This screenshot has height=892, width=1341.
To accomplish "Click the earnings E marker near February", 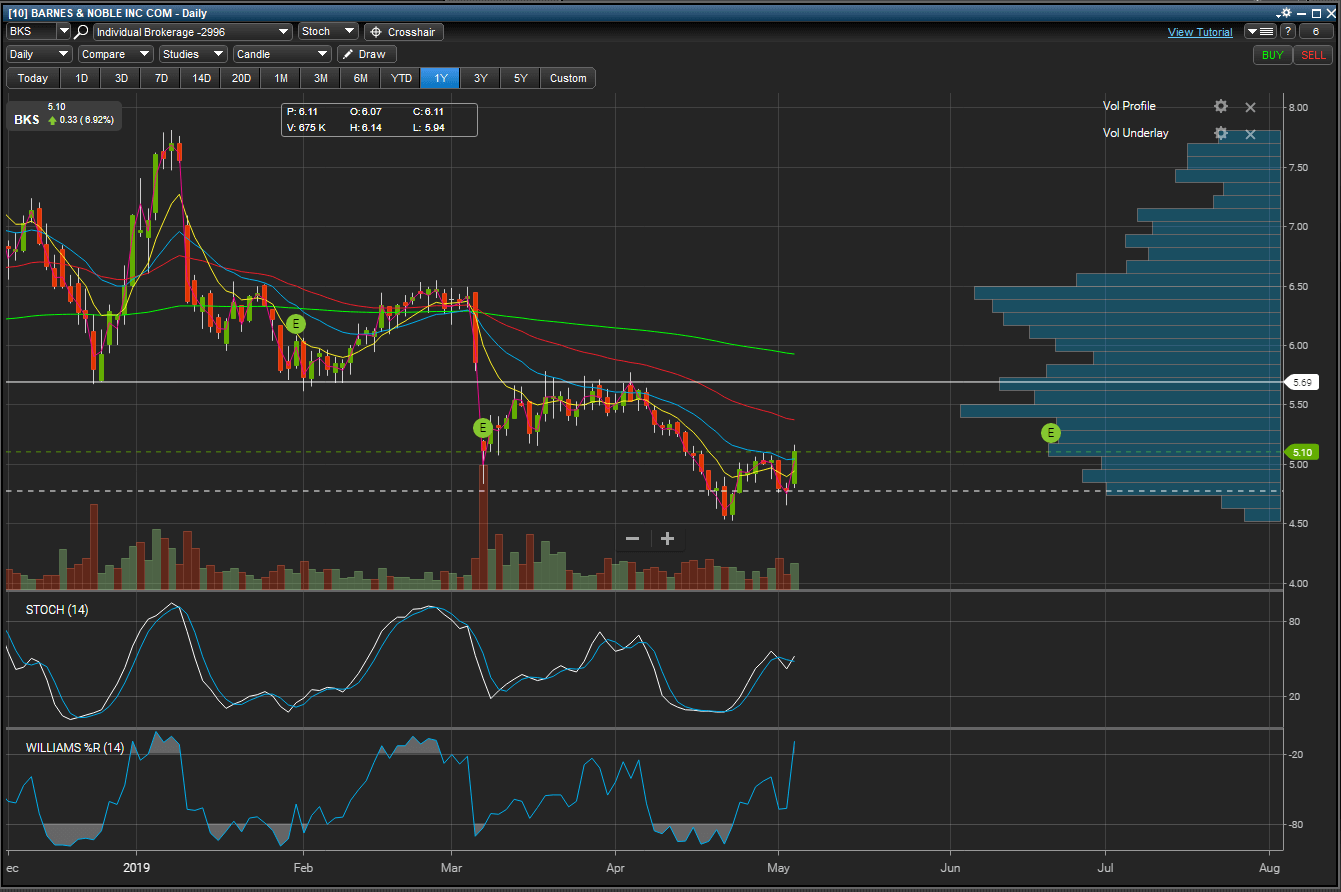I will pos(296,323).
